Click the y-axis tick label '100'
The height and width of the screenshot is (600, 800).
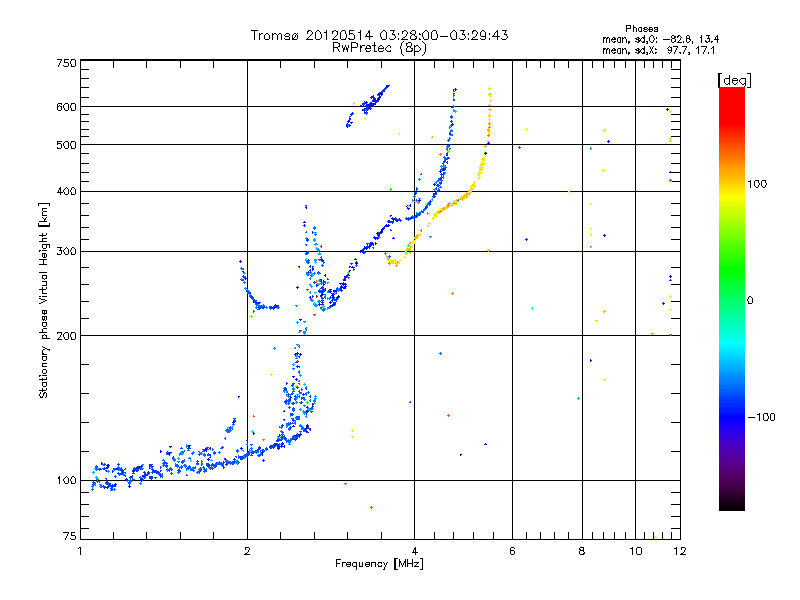pos(66,481)
